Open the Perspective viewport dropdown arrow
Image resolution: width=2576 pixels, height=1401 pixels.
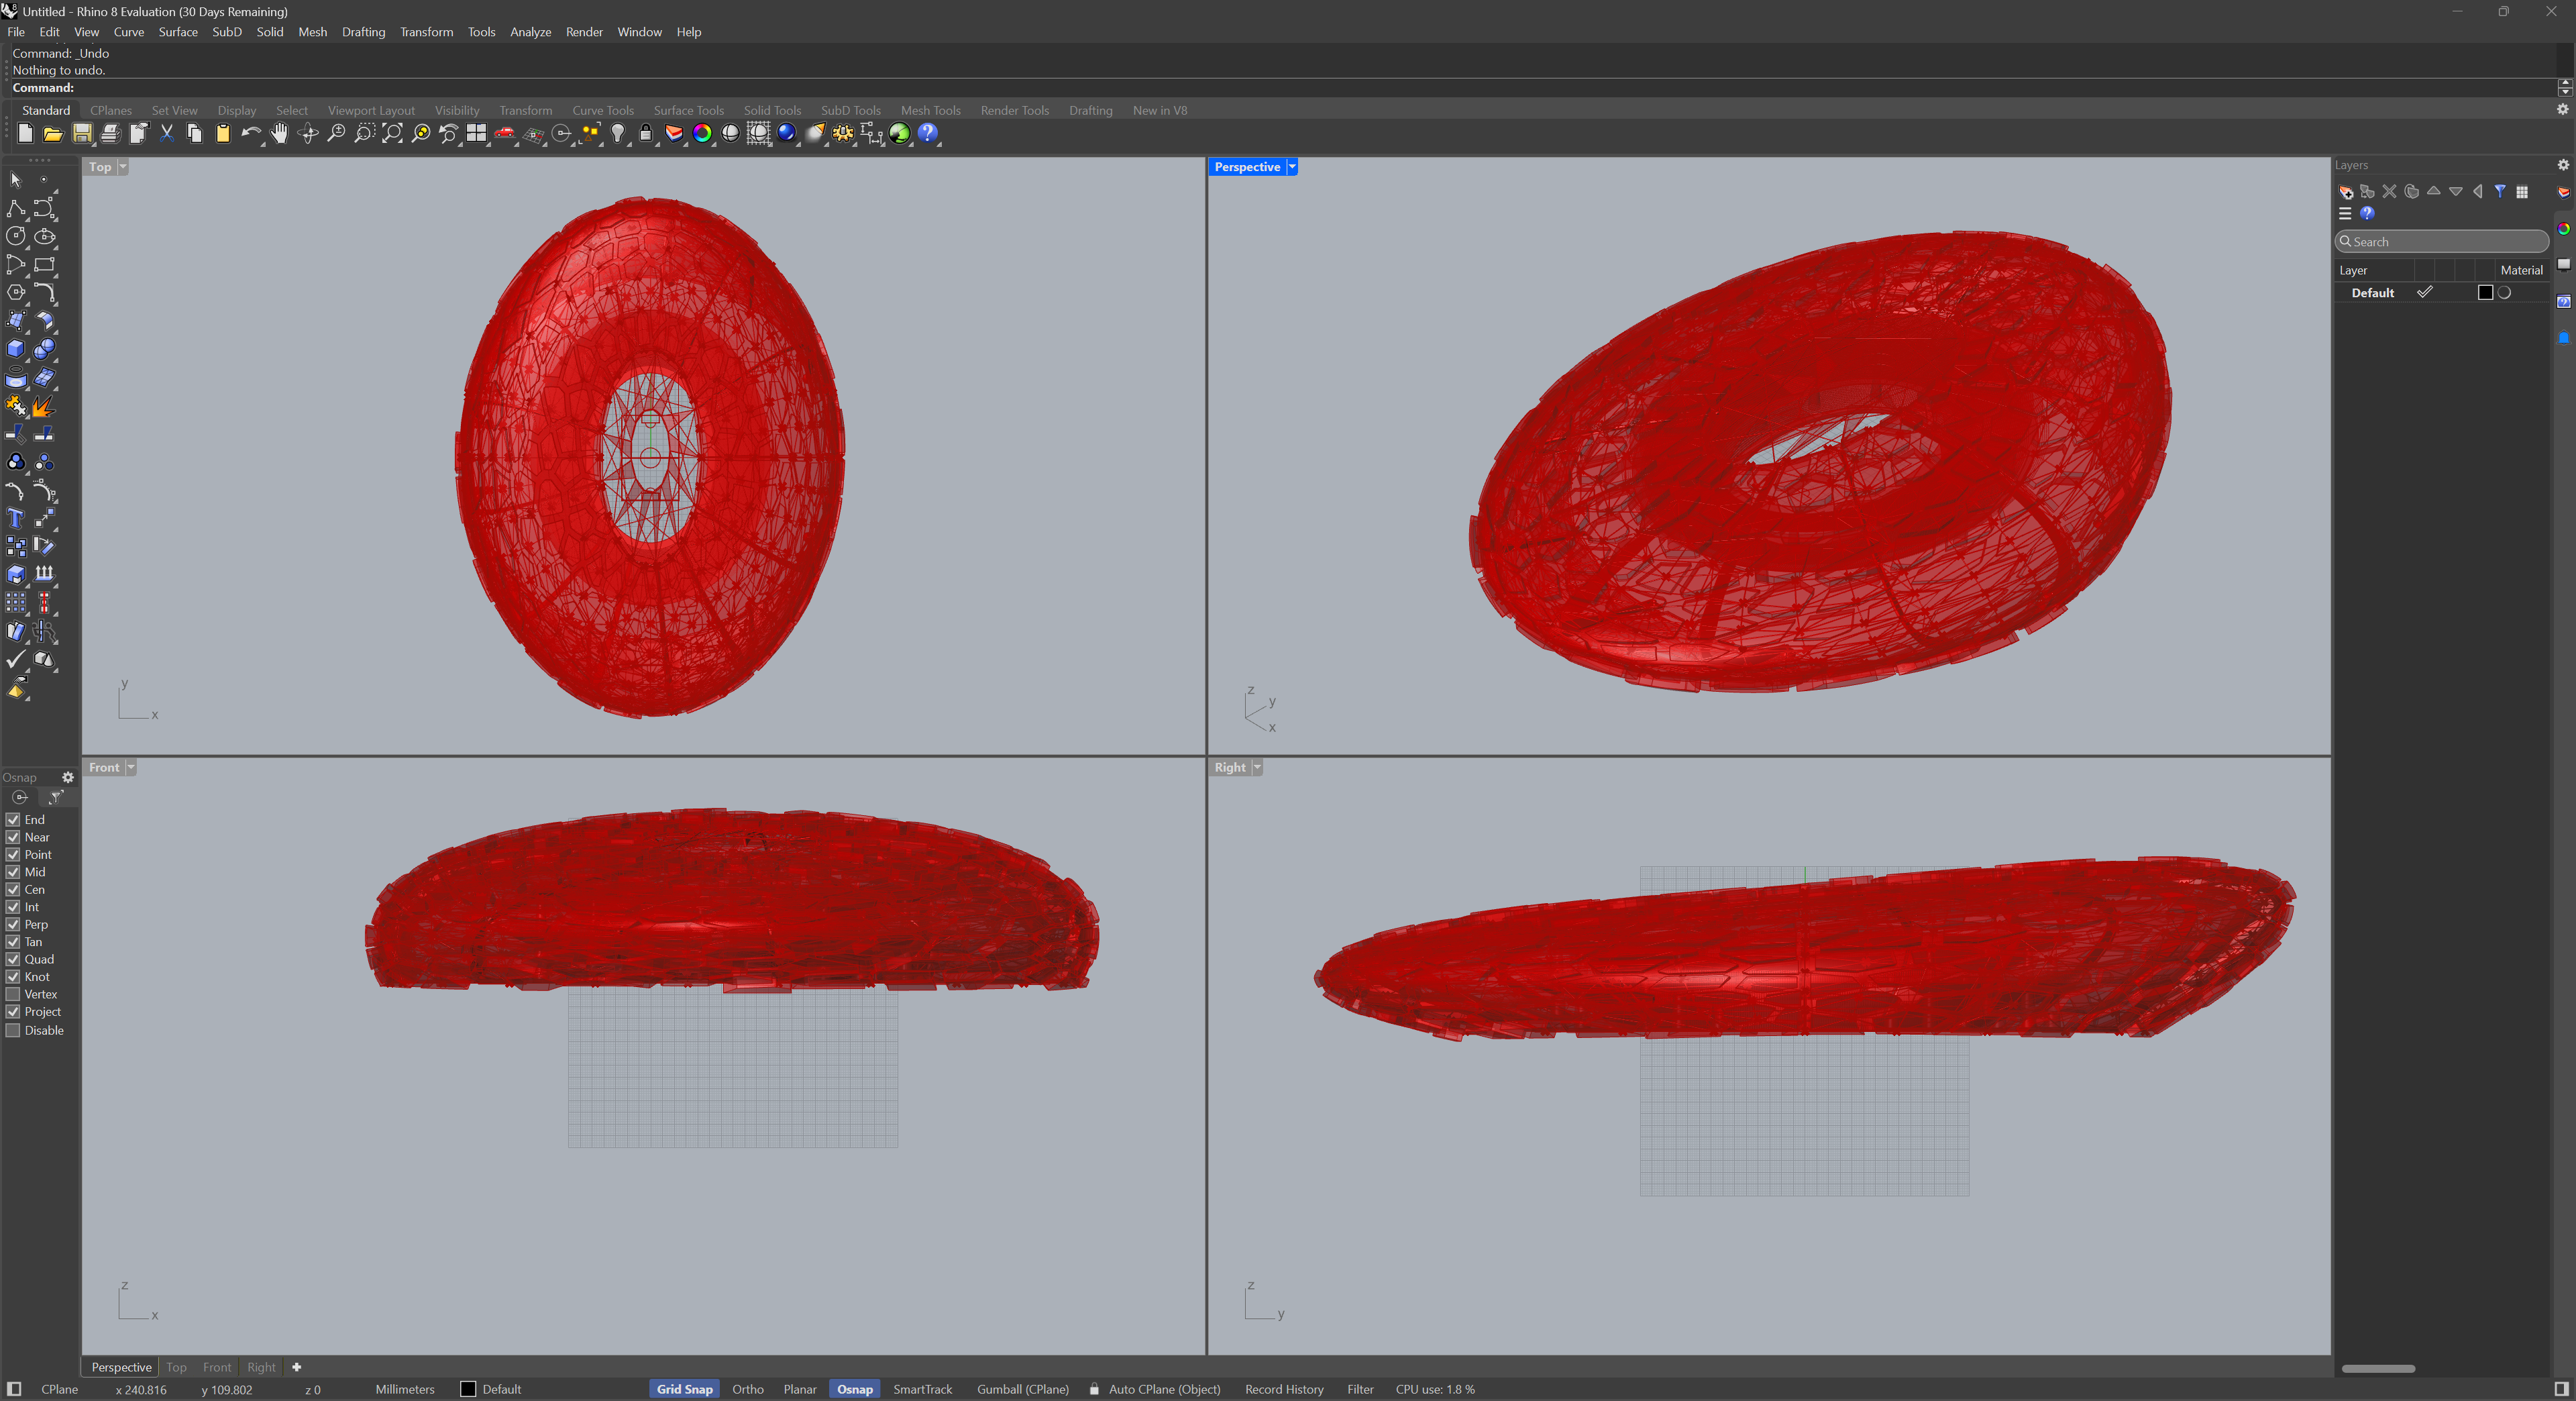(1292, 167)
